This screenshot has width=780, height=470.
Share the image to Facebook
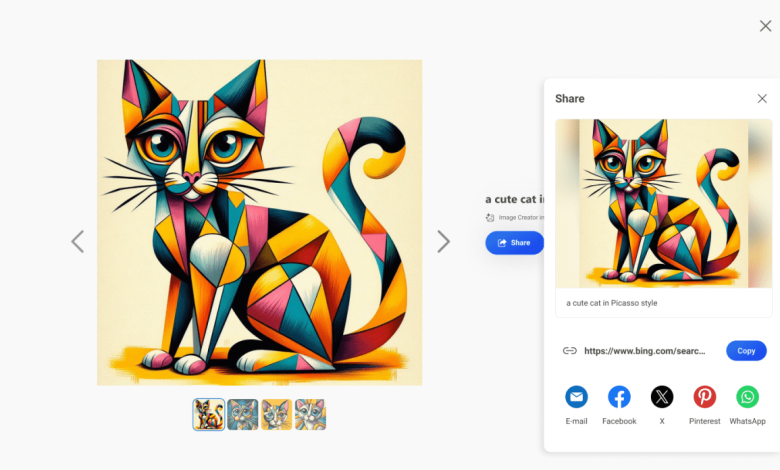[619, 397]
